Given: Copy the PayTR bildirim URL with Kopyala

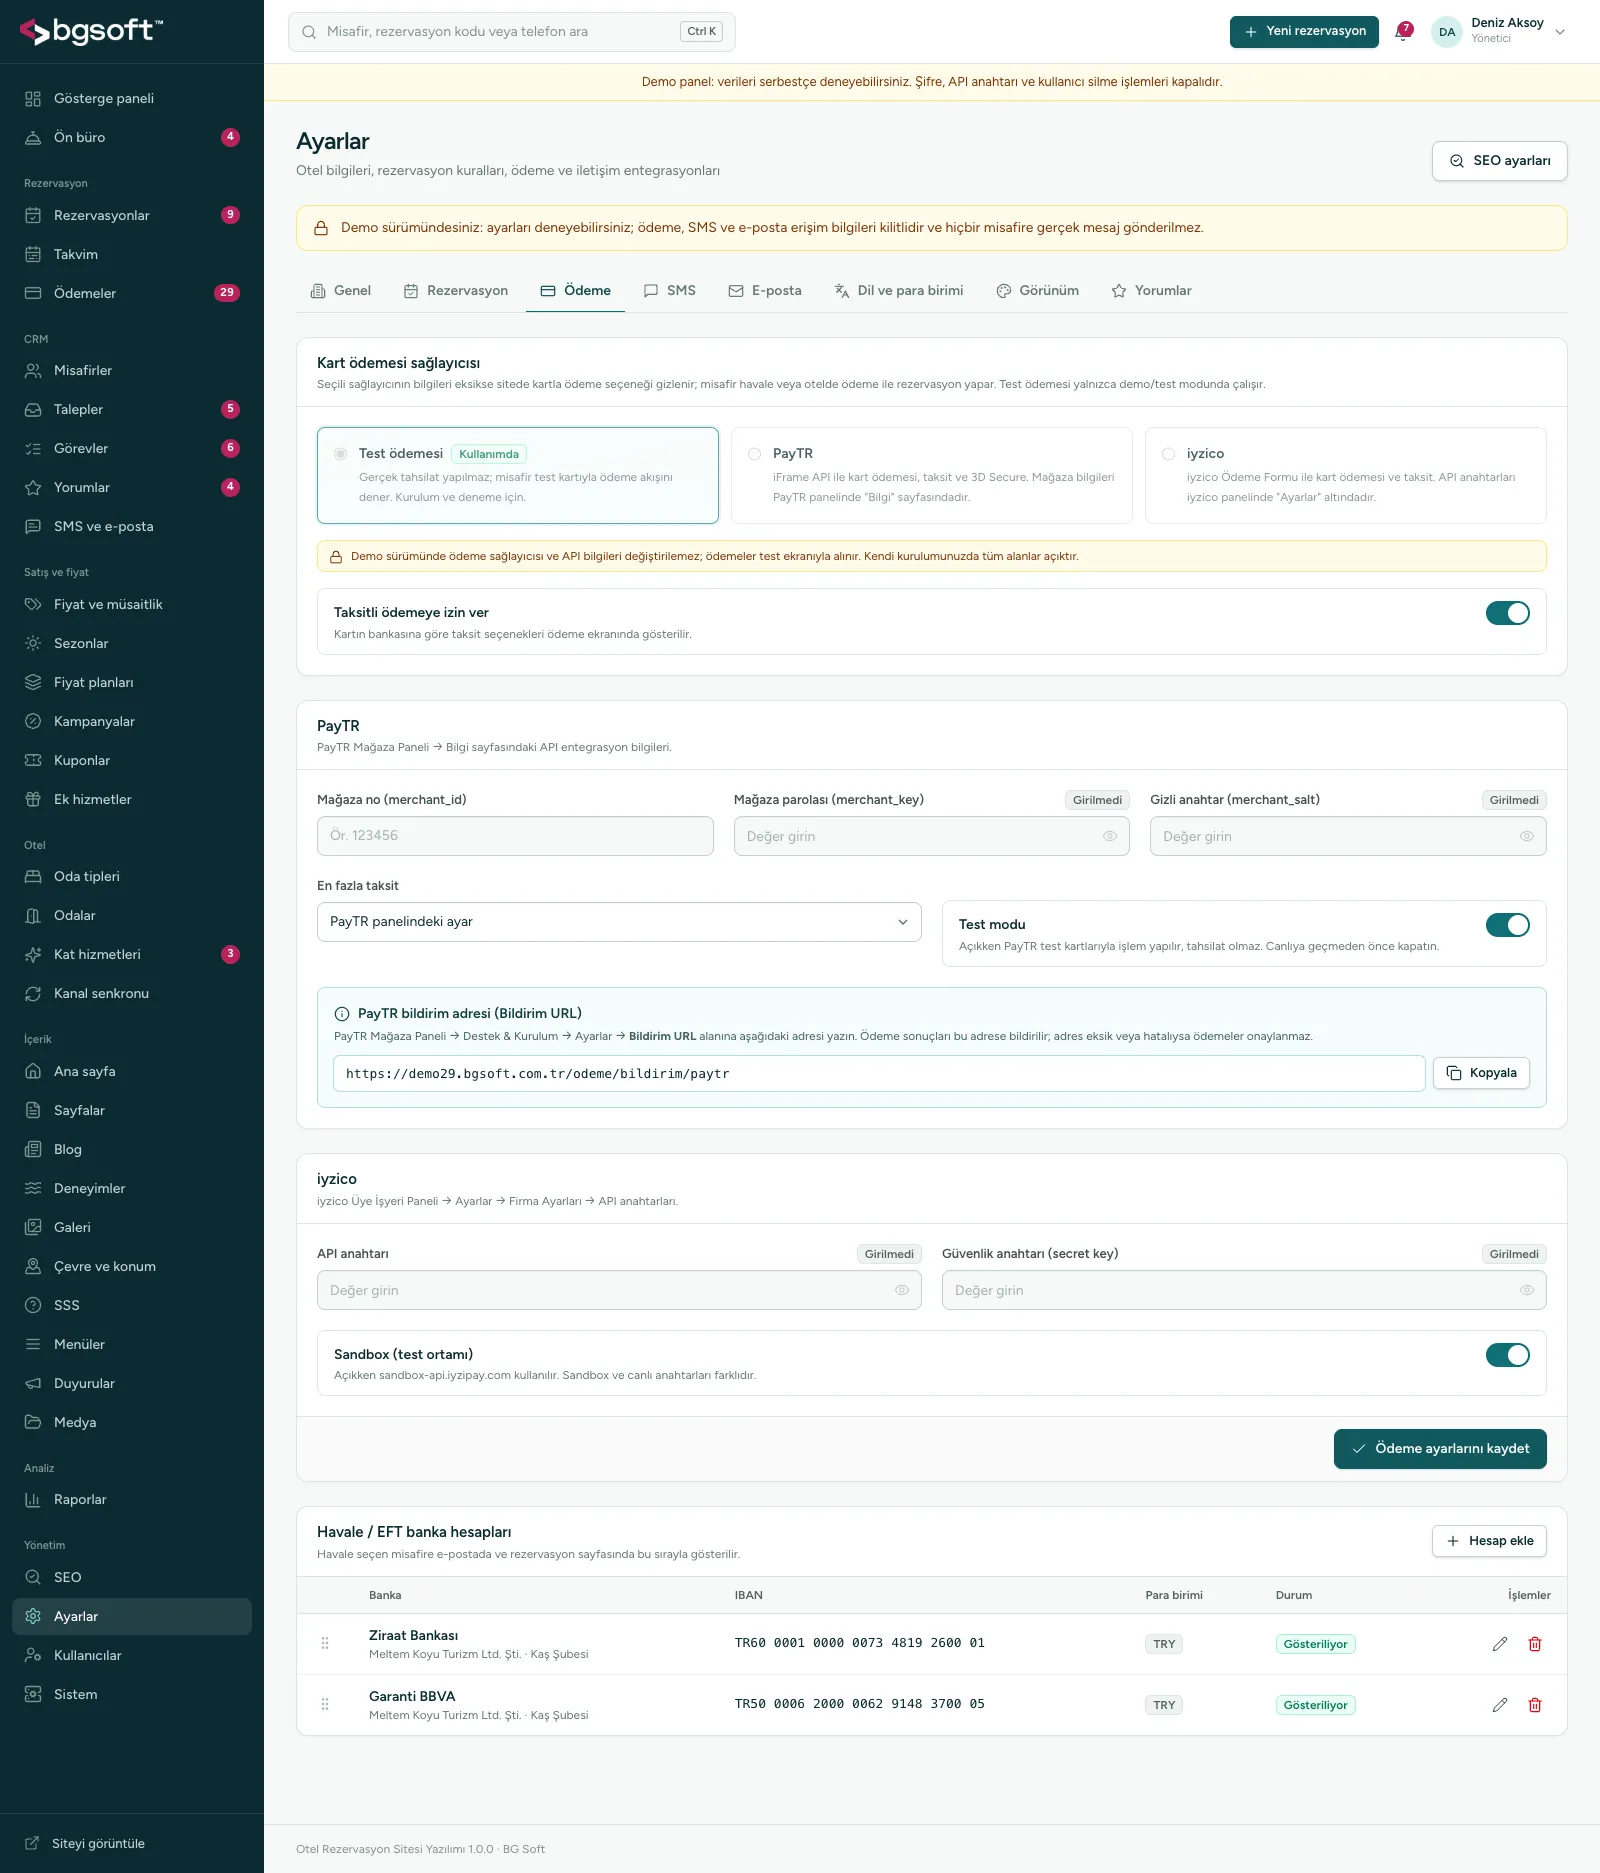Looking at the screenshot, I should click(x=1481, y=1073).
